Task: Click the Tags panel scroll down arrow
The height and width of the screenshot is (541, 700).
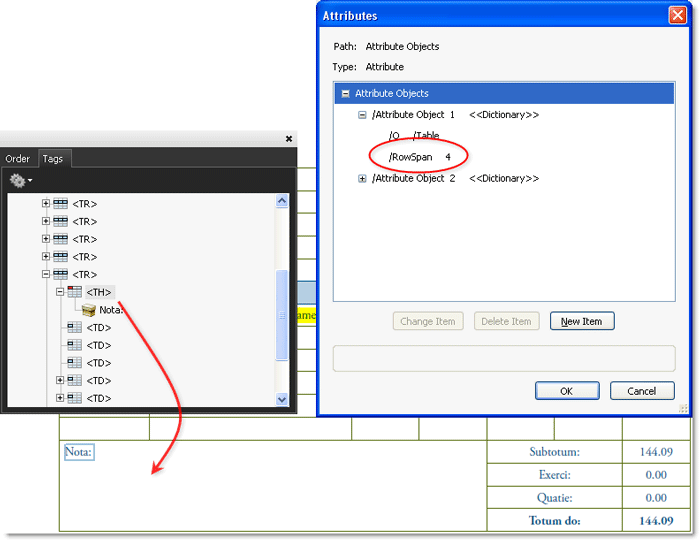Action: pyautogui.click(x=282, y=399)
